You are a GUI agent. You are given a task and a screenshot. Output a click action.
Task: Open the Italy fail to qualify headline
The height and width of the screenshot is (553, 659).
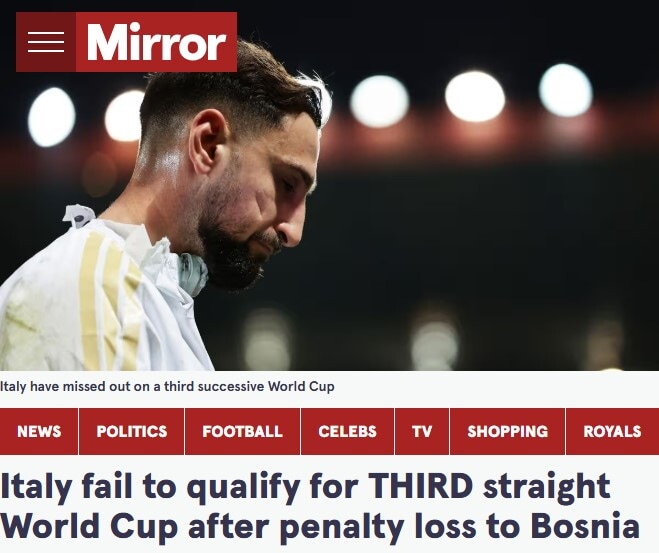click(320, 506)
